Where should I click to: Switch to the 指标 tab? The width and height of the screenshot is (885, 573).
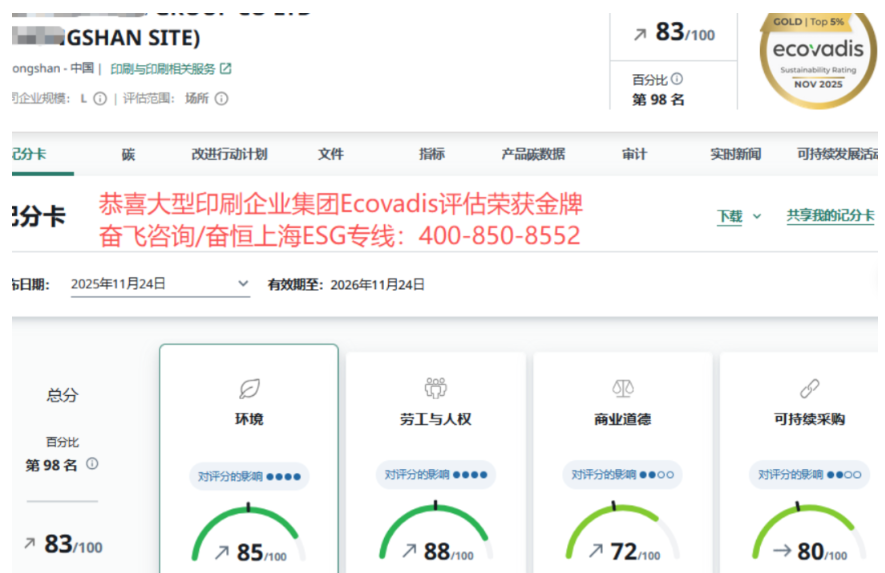point(432,154)
